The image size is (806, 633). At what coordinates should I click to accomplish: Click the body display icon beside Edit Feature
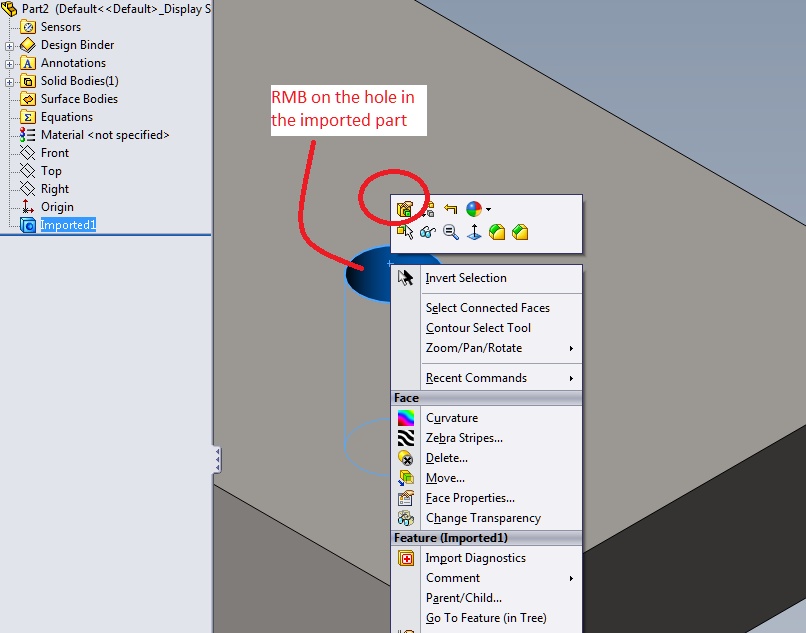(429, 209)
